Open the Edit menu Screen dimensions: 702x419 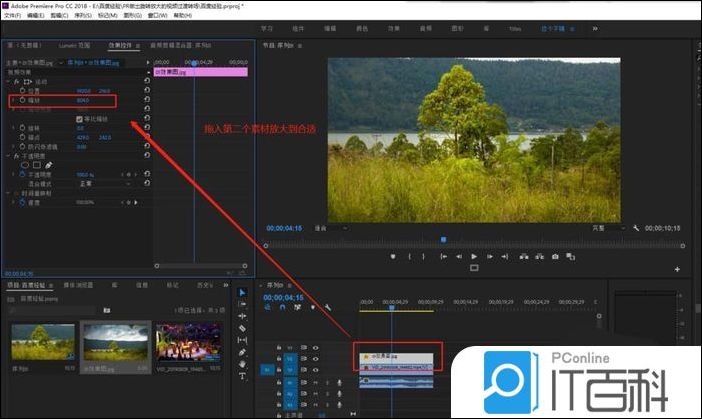click(36, 15)
